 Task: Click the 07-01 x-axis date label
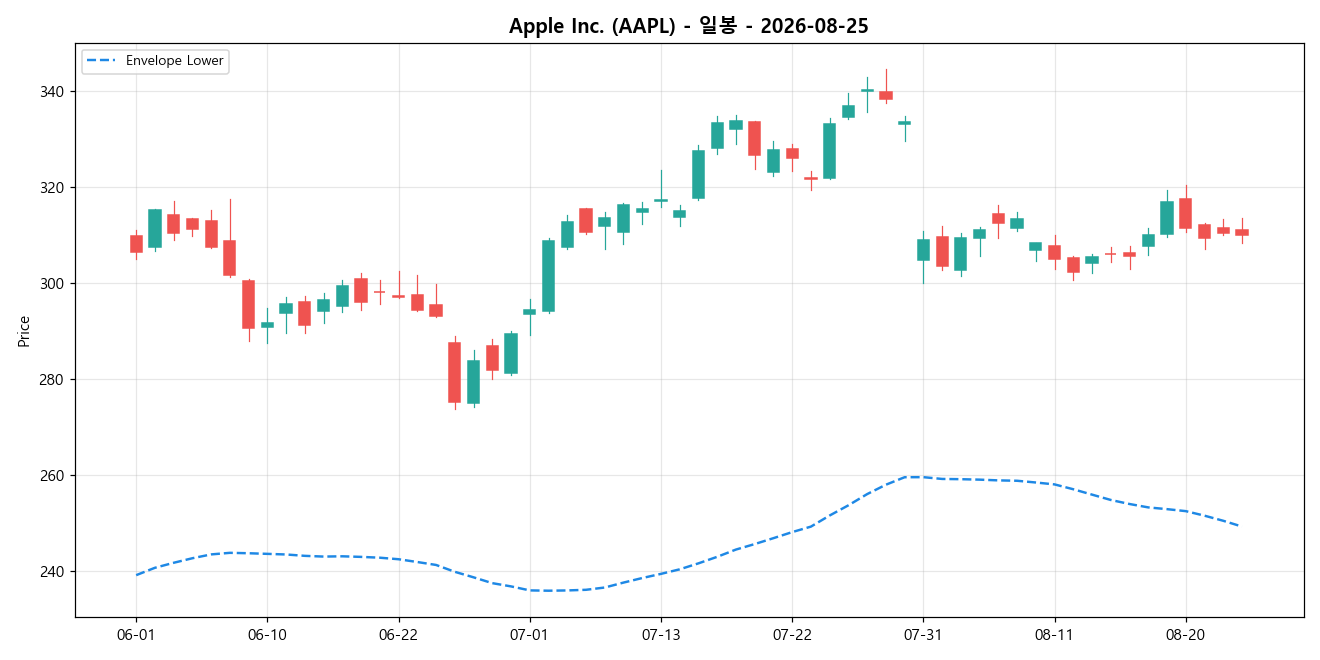point(529,635)
